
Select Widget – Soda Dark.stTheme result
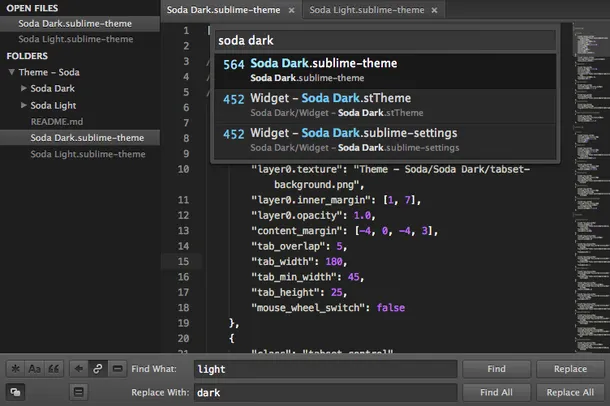click(x=385, y=106)
